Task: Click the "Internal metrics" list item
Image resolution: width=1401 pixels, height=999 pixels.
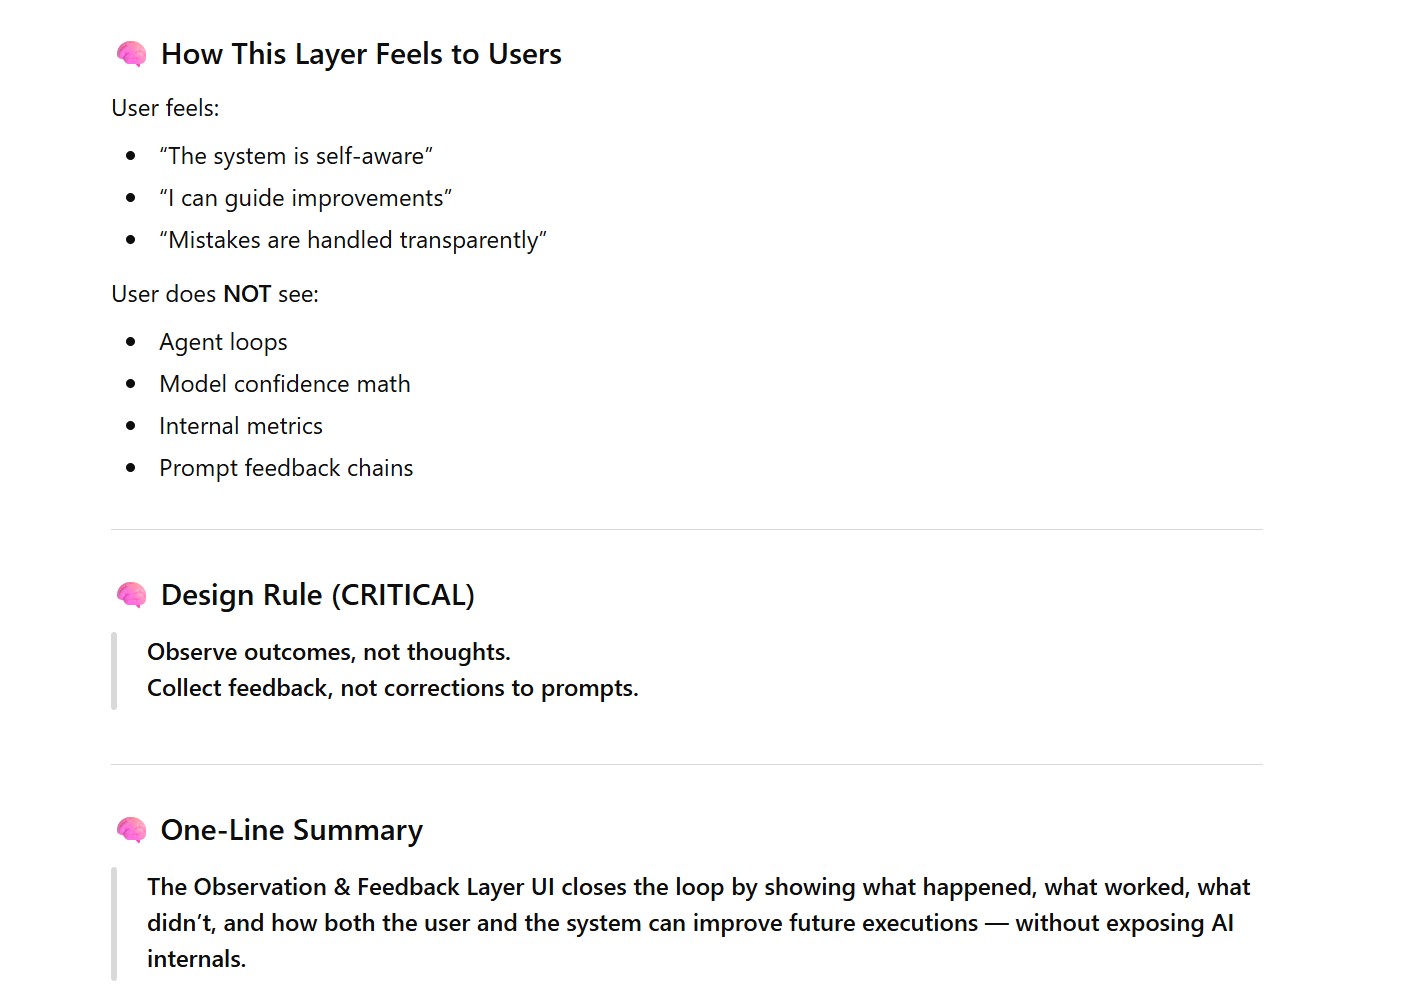Action: [241, 426]
